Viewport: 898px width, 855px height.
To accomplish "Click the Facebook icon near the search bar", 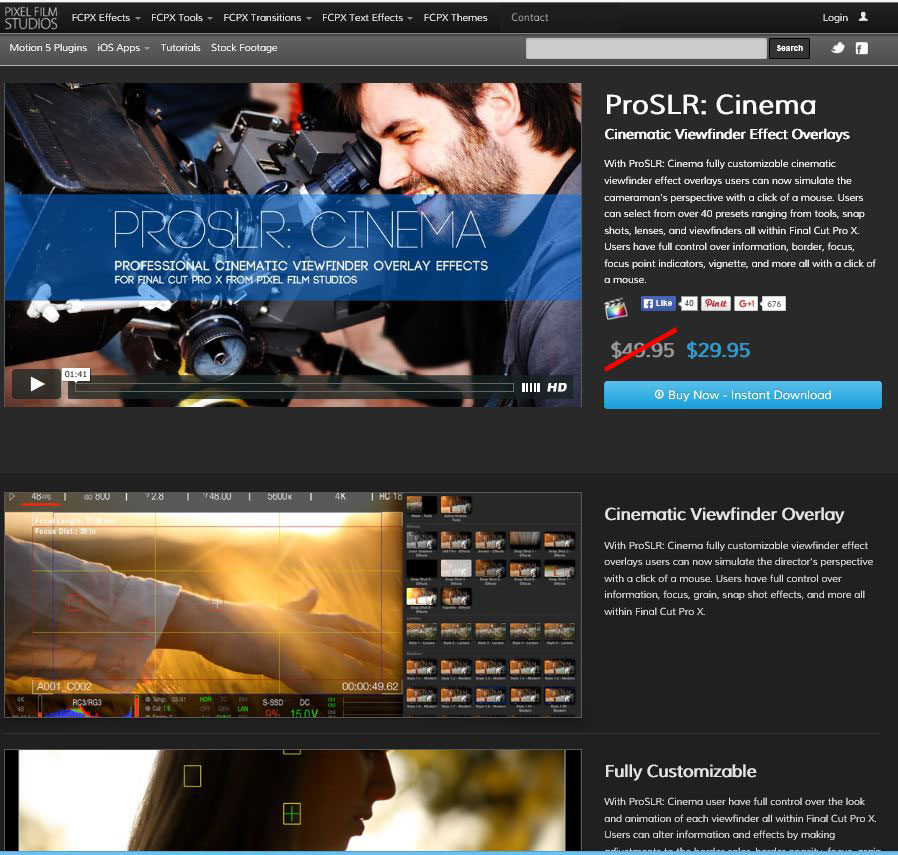I will (861, 48).
